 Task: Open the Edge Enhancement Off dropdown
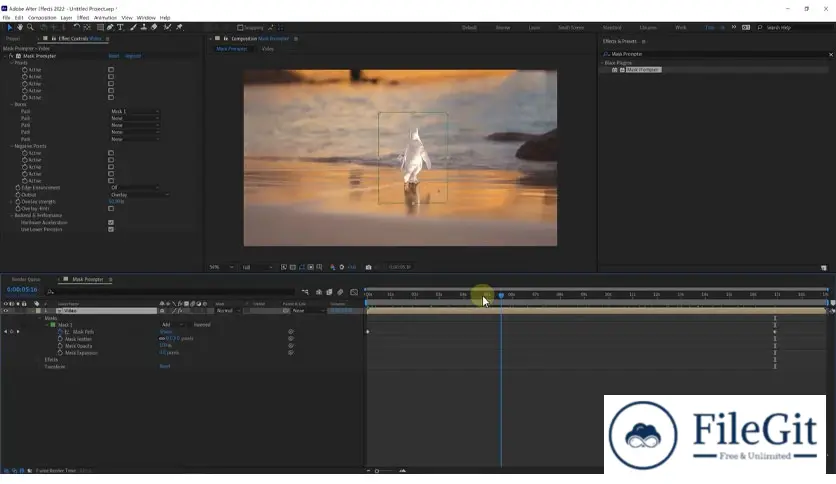(x=134, y=188)
